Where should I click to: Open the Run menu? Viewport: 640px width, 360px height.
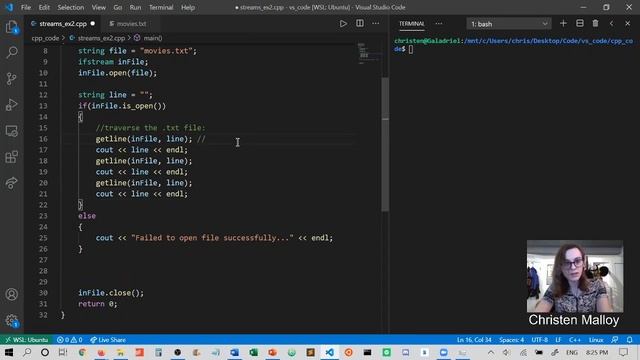click(x=135, y=7)
